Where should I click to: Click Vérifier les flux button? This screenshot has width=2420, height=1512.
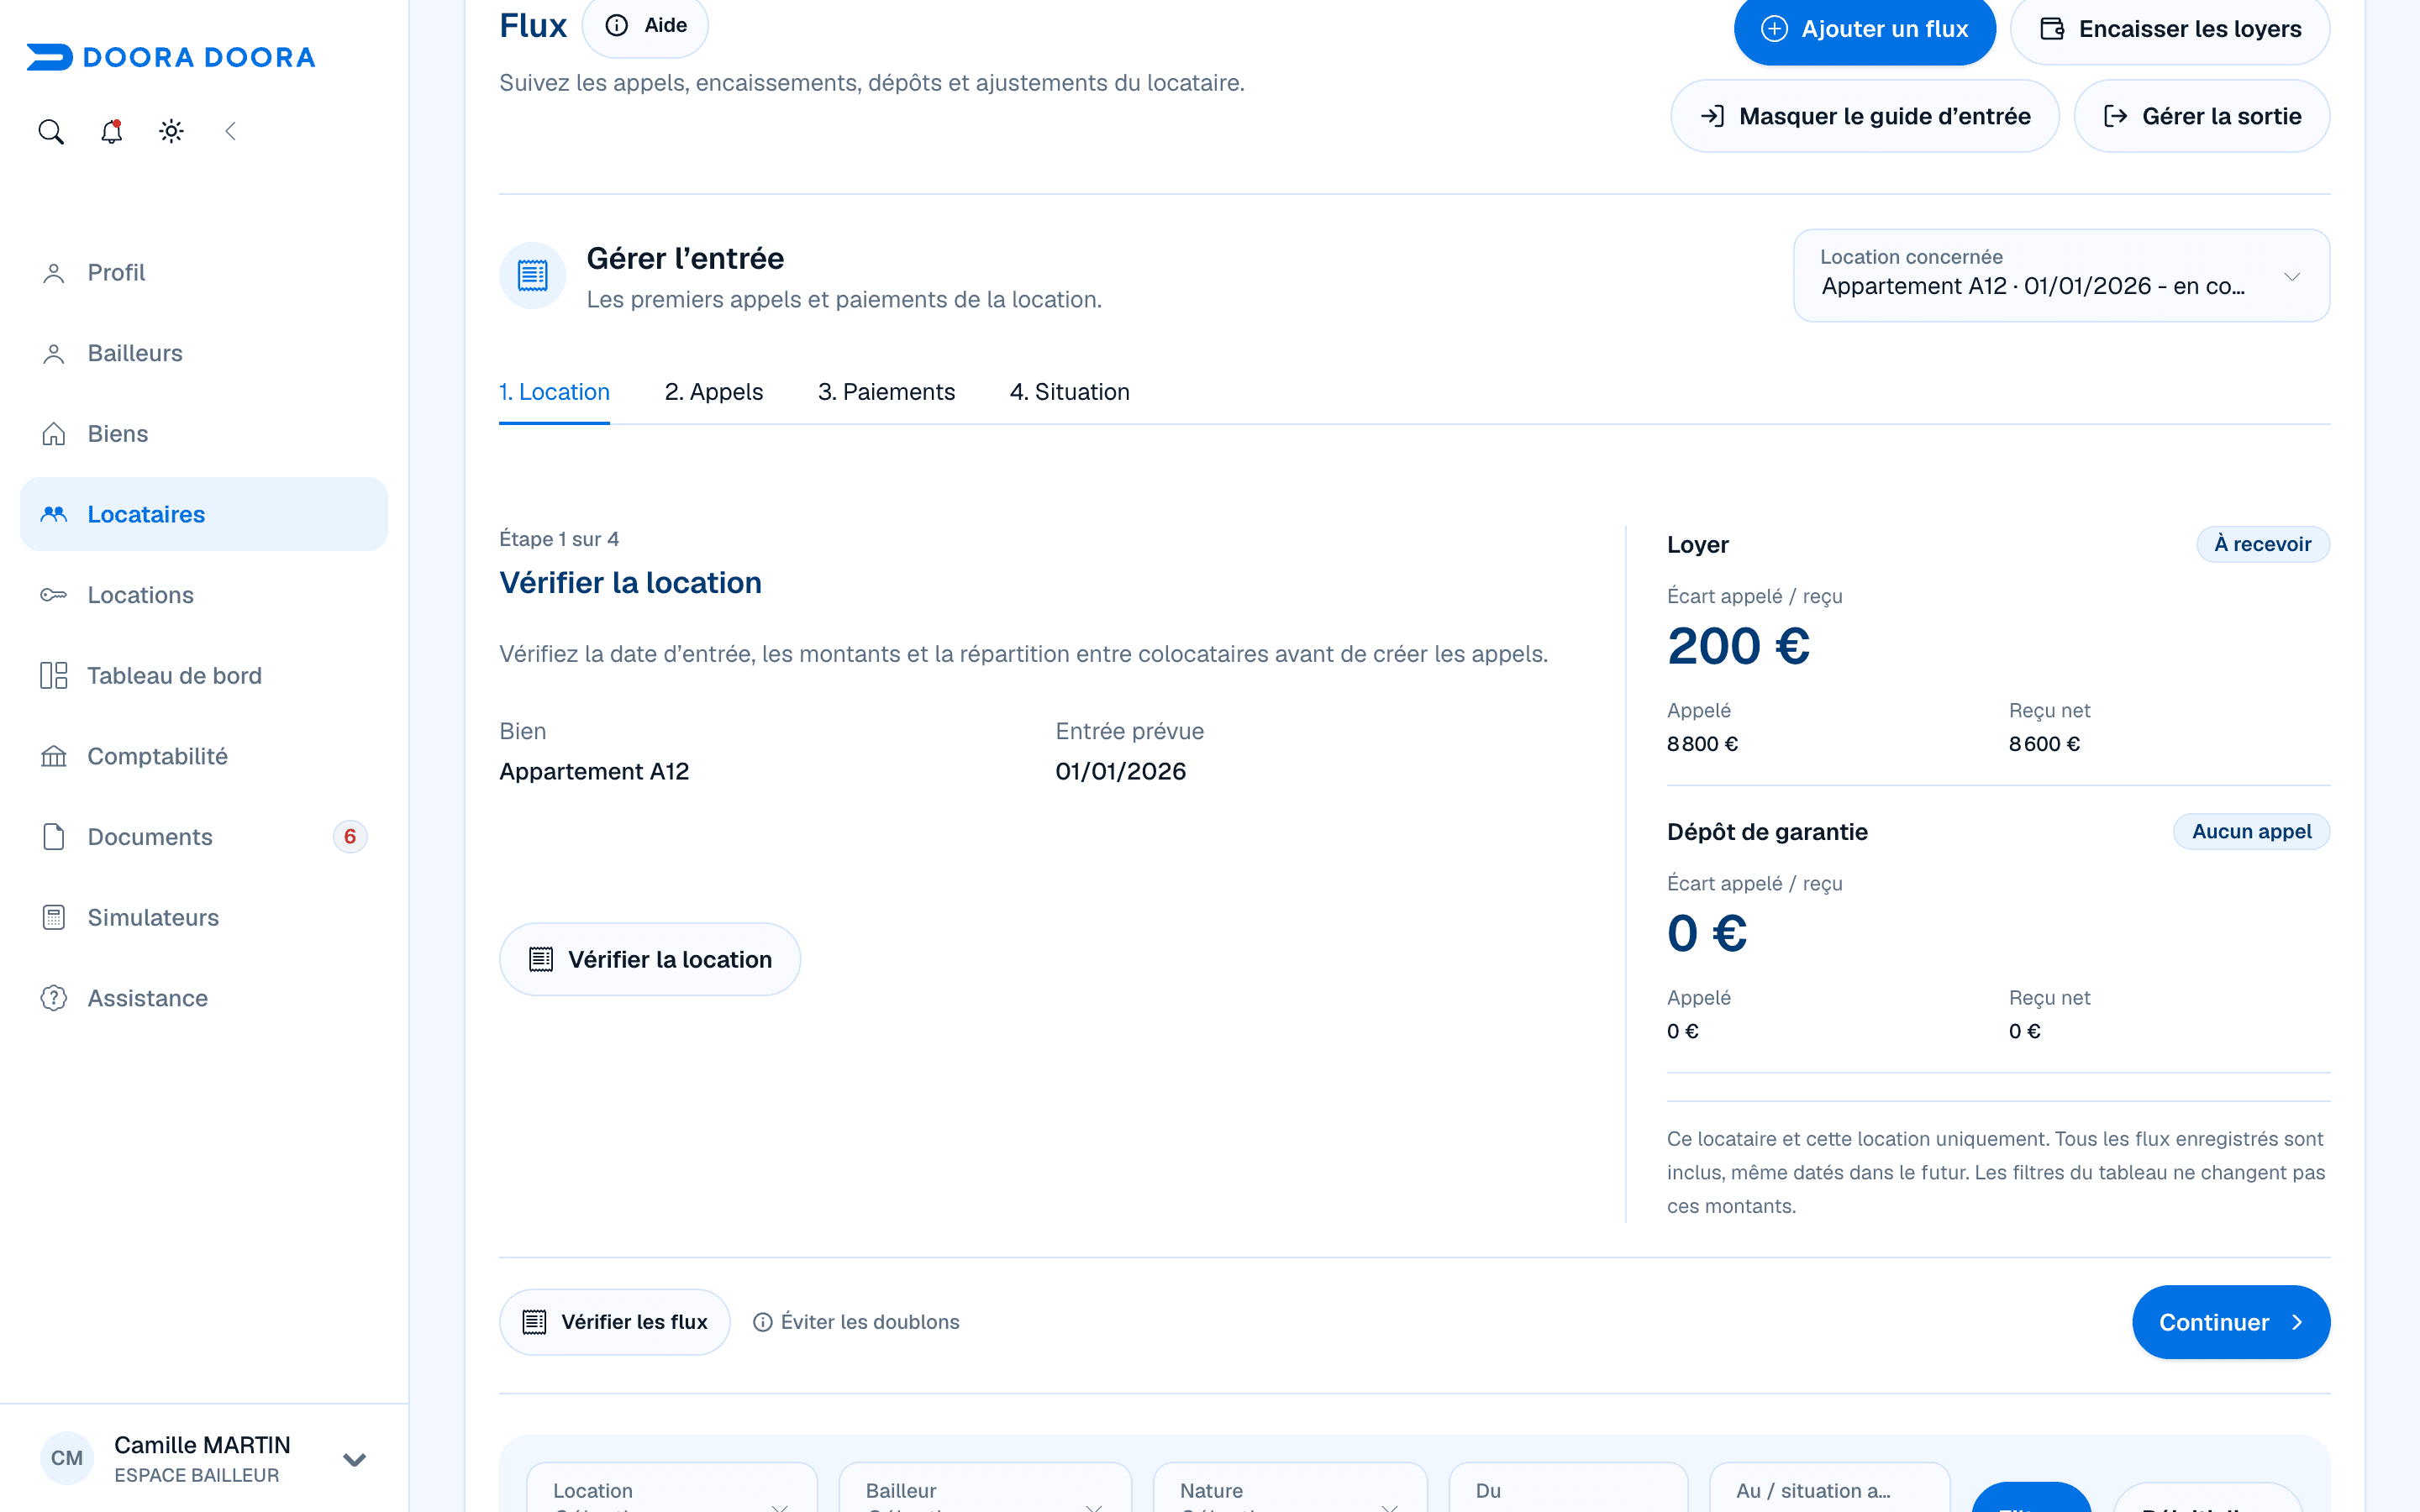(x=615, y=1322)
